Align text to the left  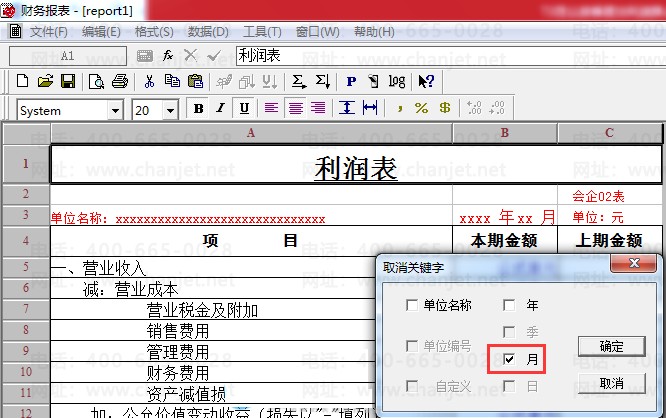[271, 108]
